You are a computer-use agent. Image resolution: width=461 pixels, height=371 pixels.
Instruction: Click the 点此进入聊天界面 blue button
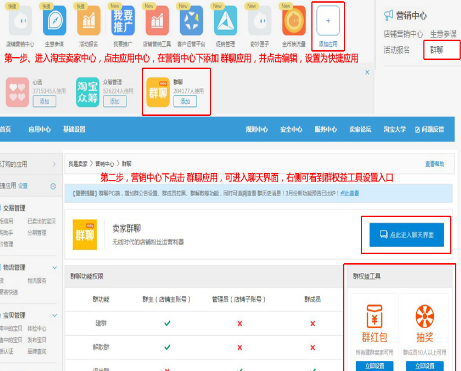pyautogui.click(x=407, y=235)
